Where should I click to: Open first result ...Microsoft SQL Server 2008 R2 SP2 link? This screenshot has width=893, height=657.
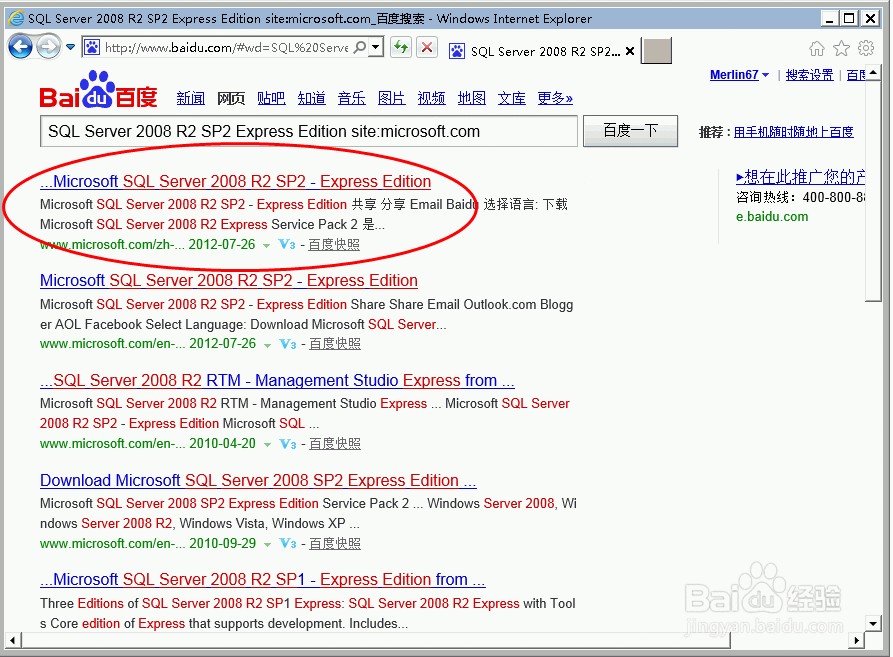pos(235,182)
